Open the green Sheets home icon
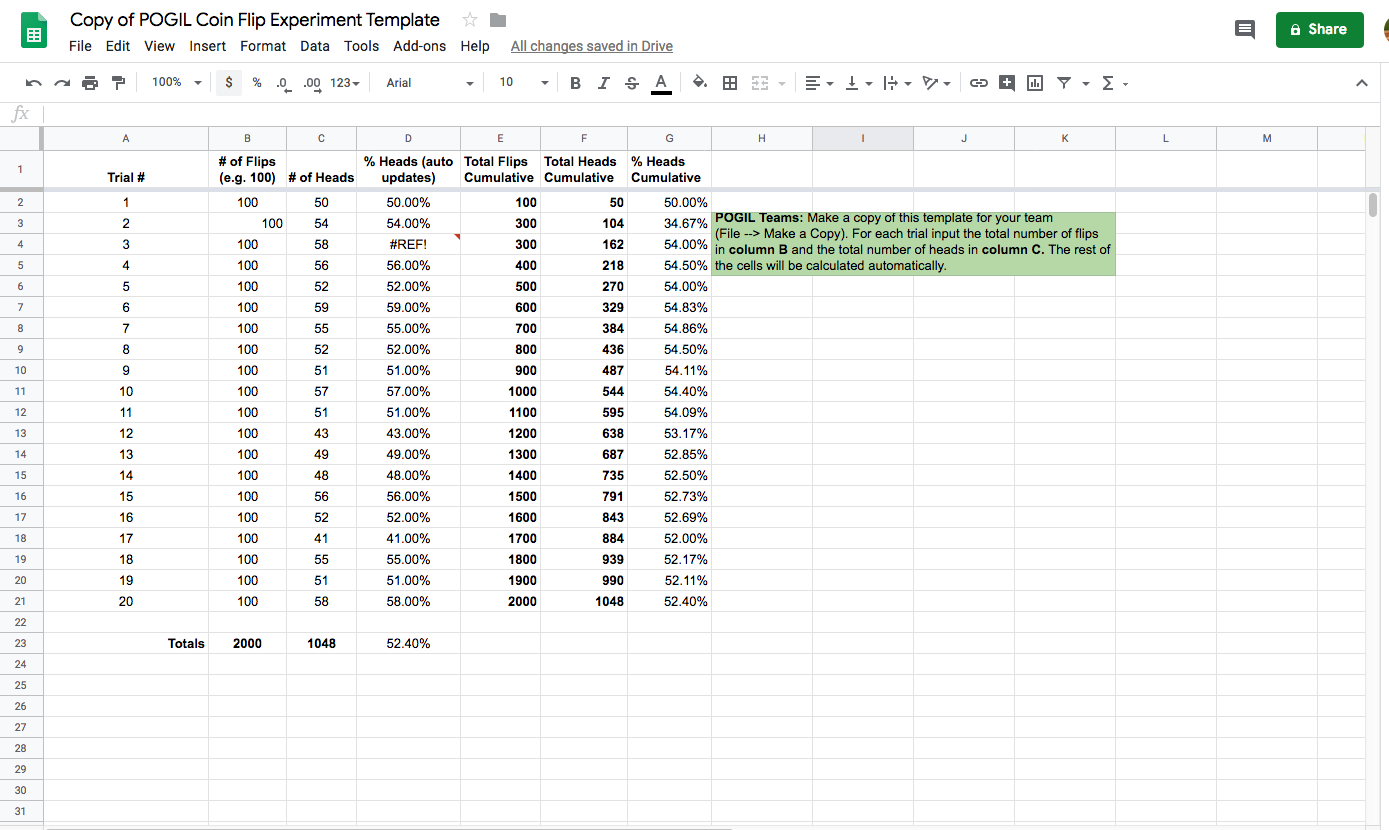Image resolution: width=1389 pixels, height=830 pixels. [35, 31]
